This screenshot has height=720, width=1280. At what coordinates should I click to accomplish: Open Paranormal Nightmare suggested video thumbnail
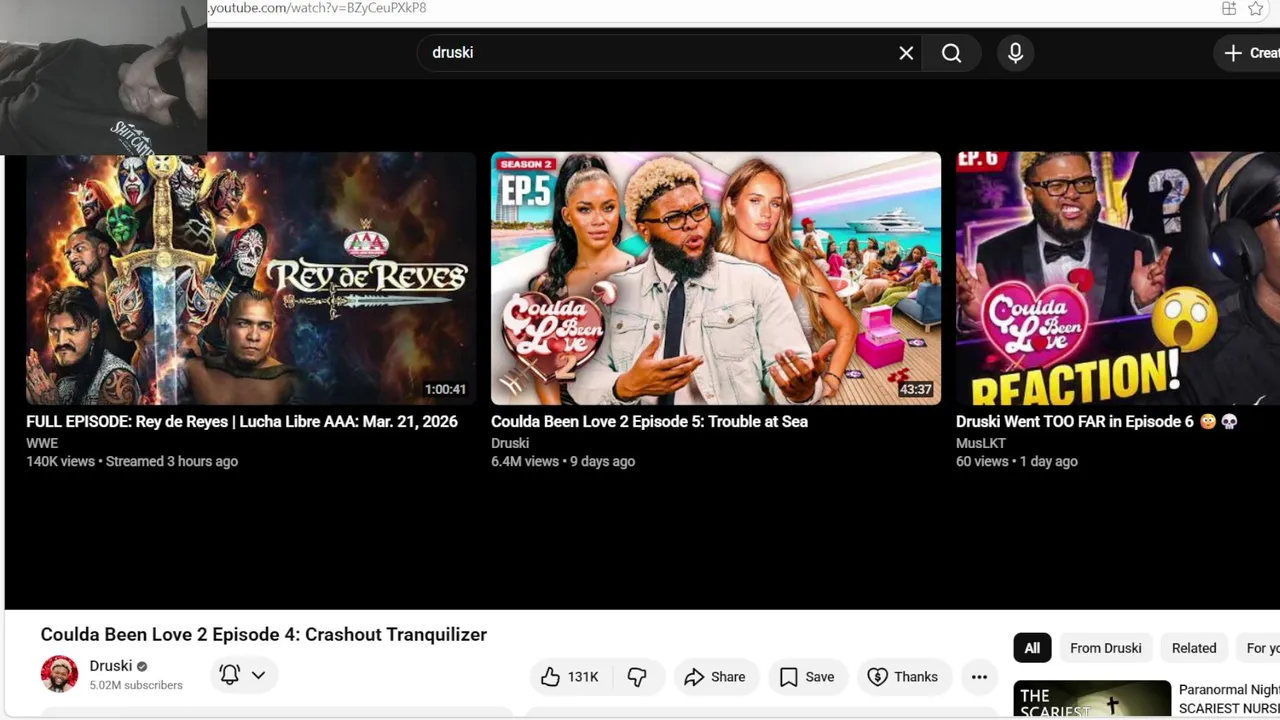pos(1092,699)
